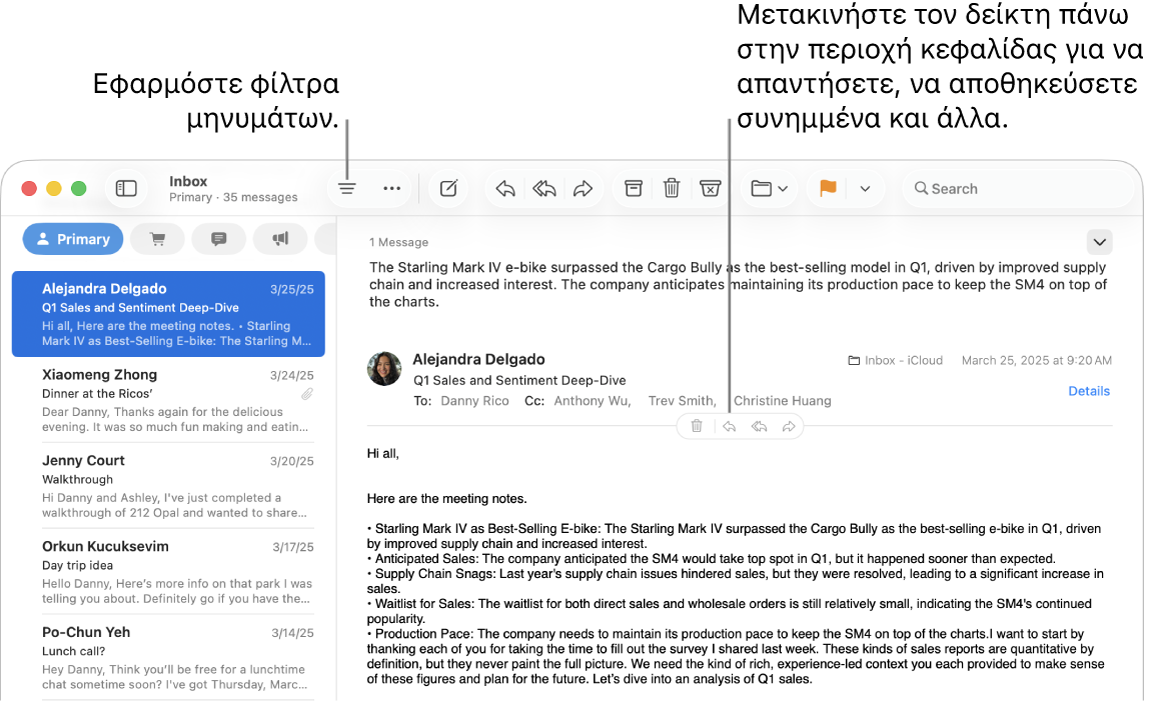The image size is (1152, 702).
Task: Open the message list filter options
Action: pos(346,188)
